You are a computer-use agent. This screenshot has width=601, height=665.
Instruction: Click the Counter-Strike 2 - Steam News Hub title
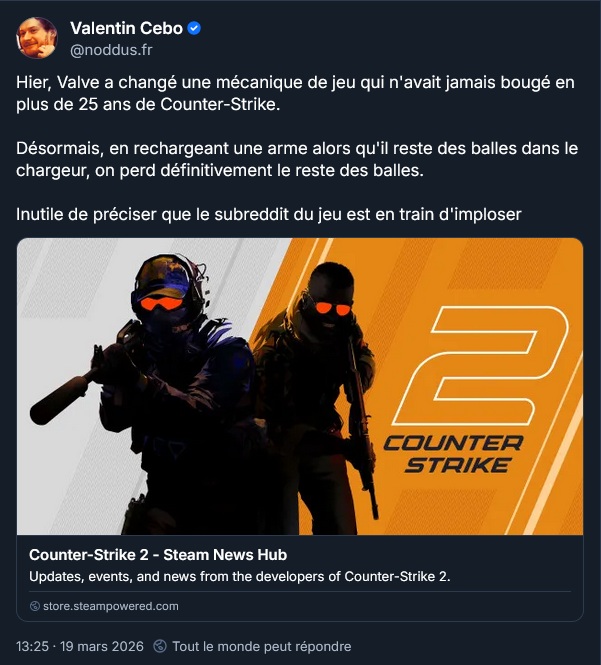[x=158, y=555]
